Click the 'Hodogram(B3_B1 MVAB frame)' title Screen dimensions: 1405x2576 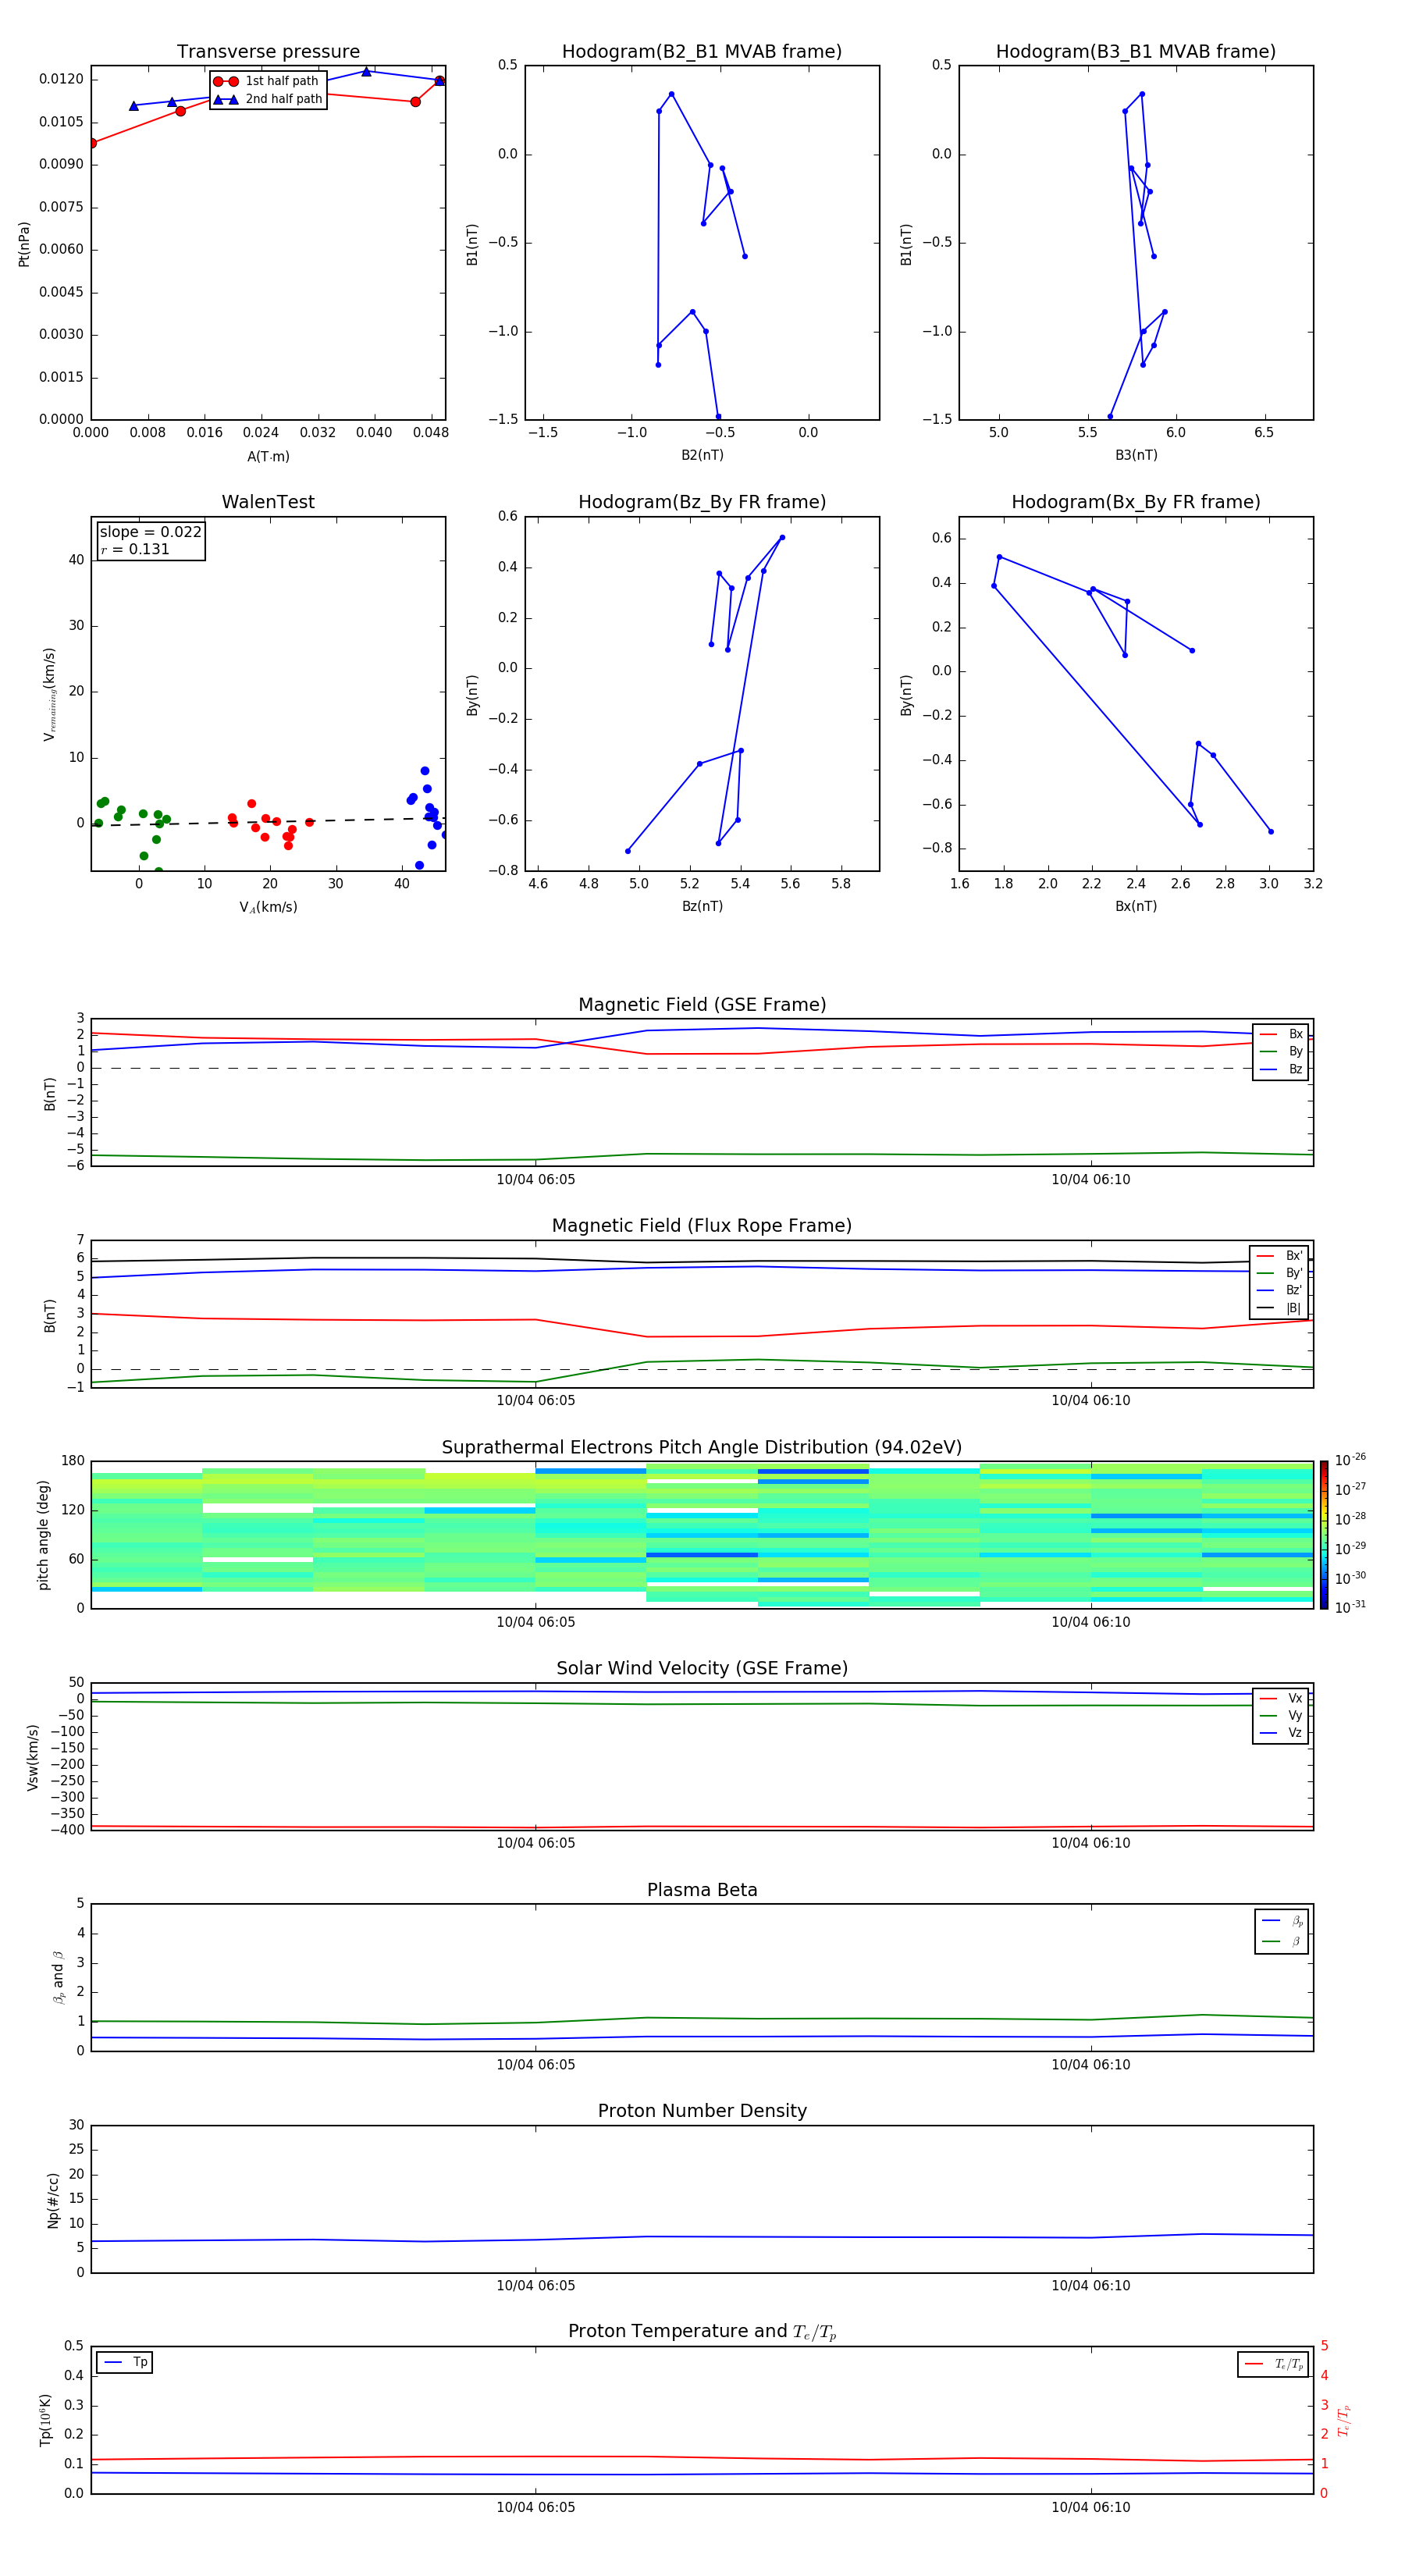[1136, 52]
